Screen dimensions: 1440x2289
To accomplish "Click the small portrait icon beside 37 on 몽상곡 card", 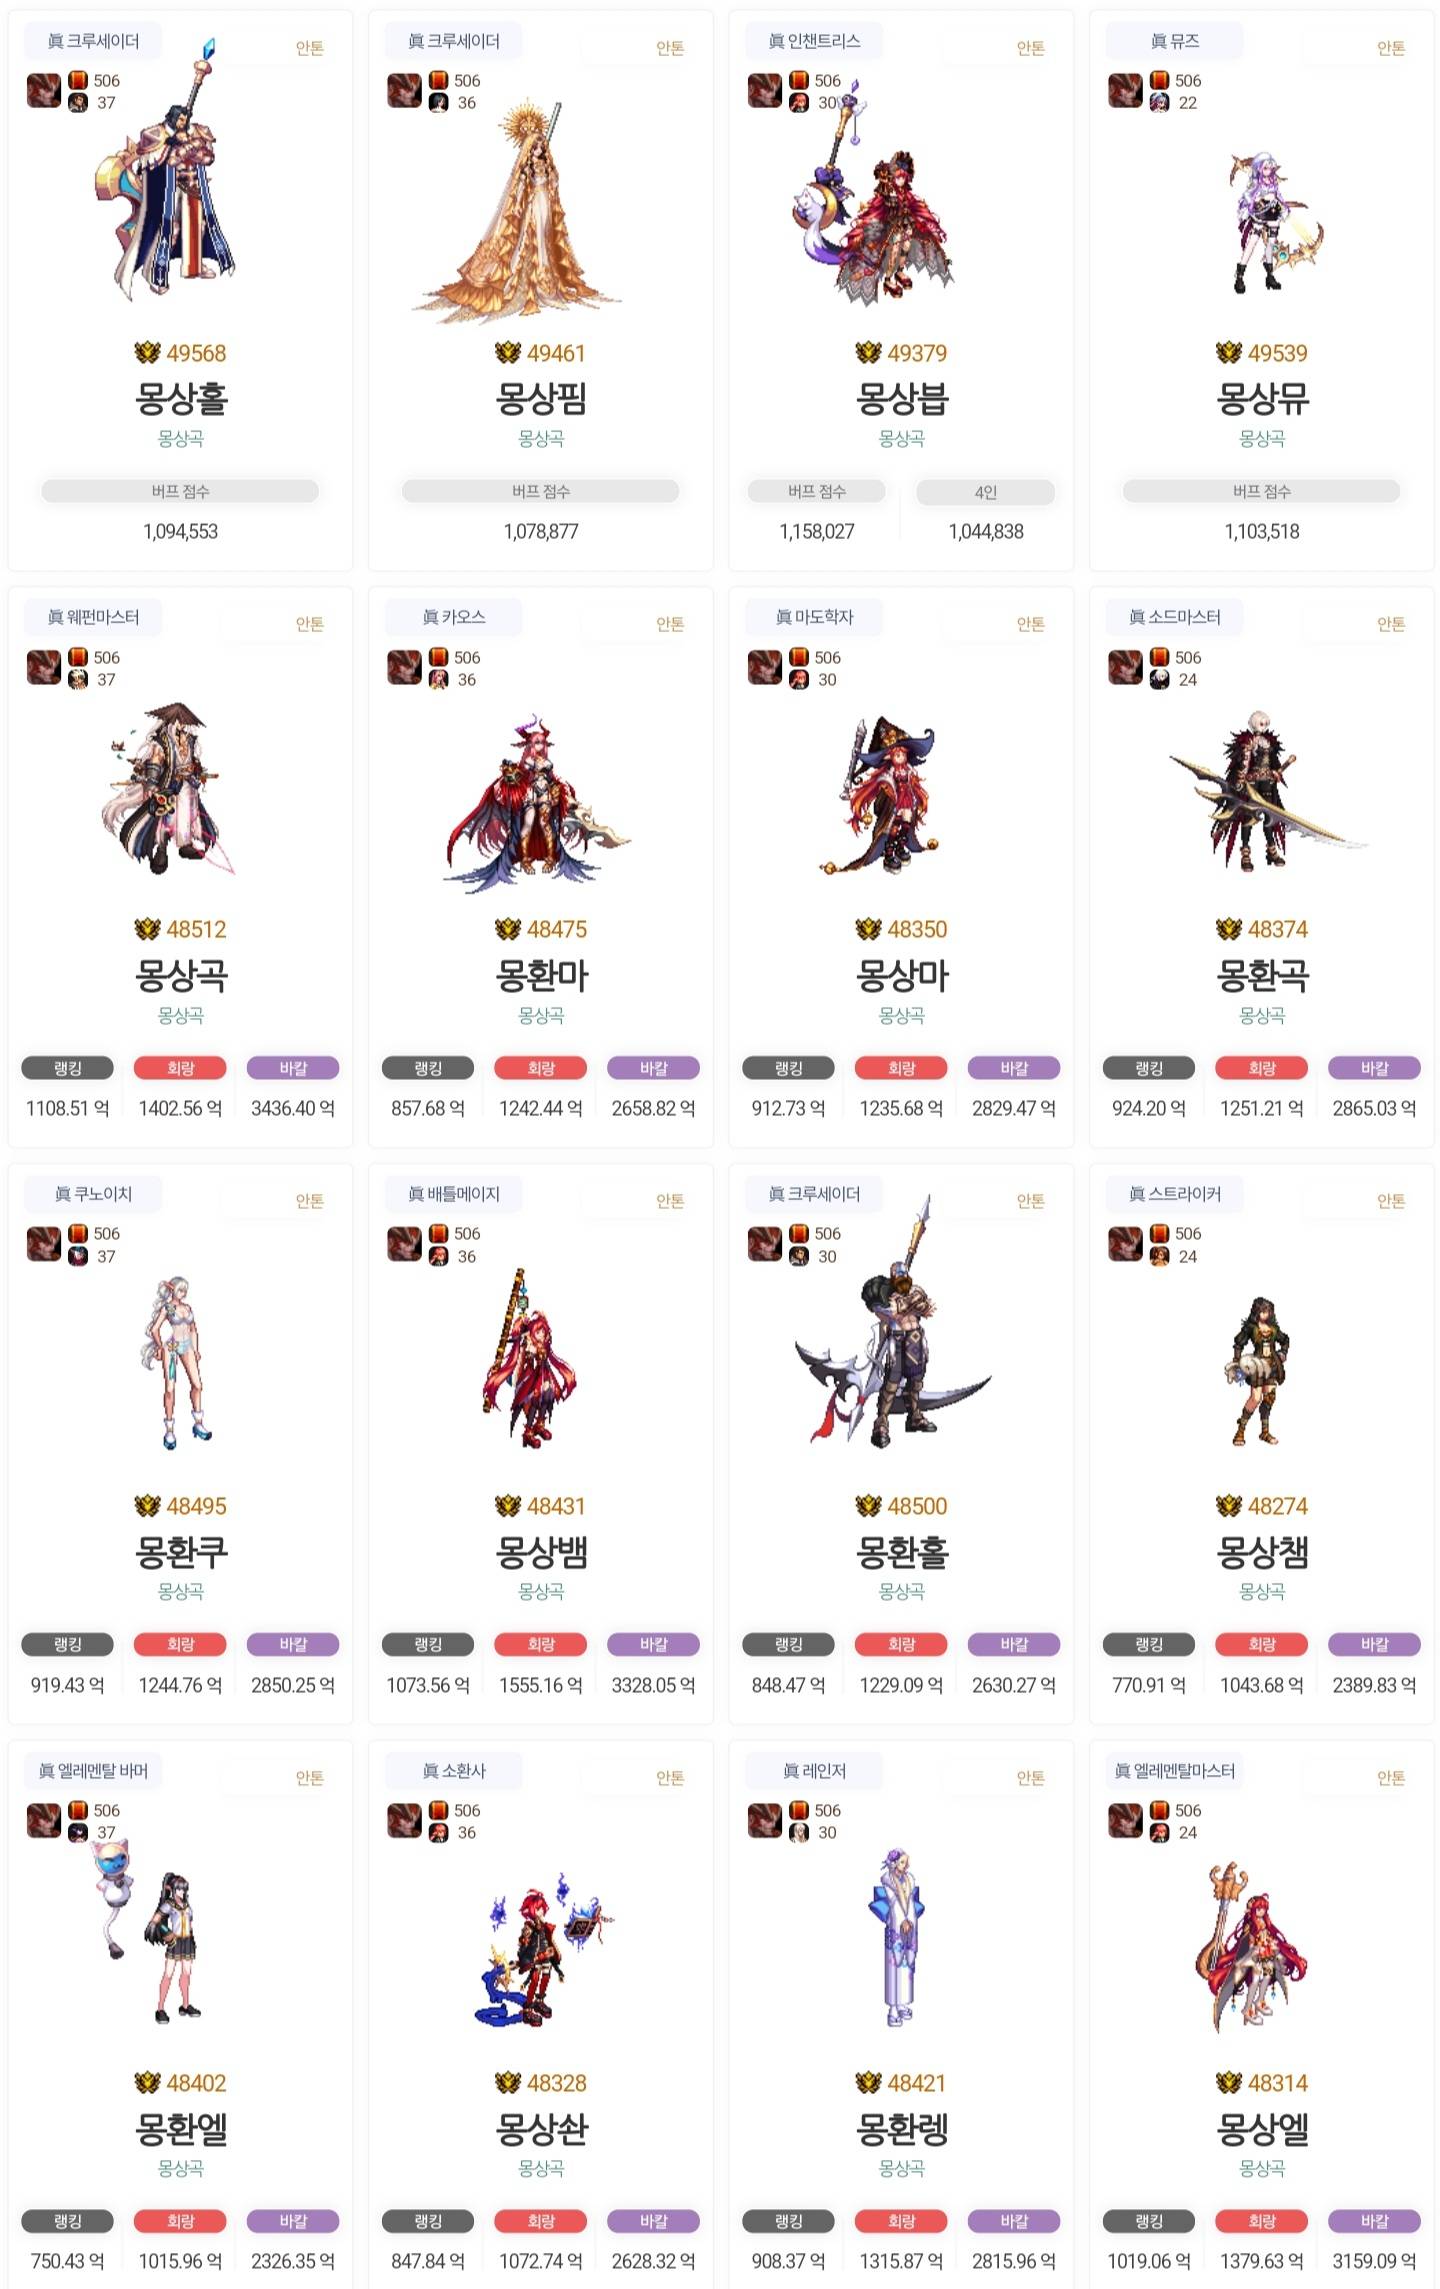I will point(78,680).
